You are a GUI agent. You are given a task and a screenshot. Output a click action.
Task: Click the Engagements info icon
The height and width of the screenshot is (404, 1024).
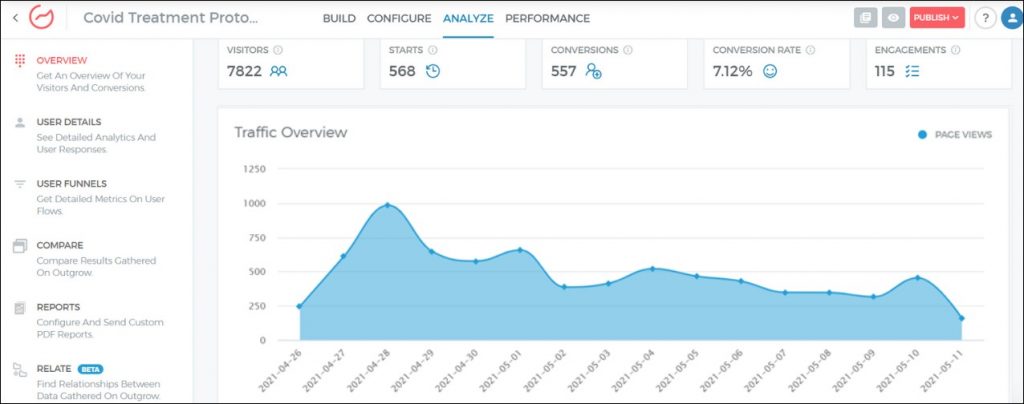click(957, 50)
